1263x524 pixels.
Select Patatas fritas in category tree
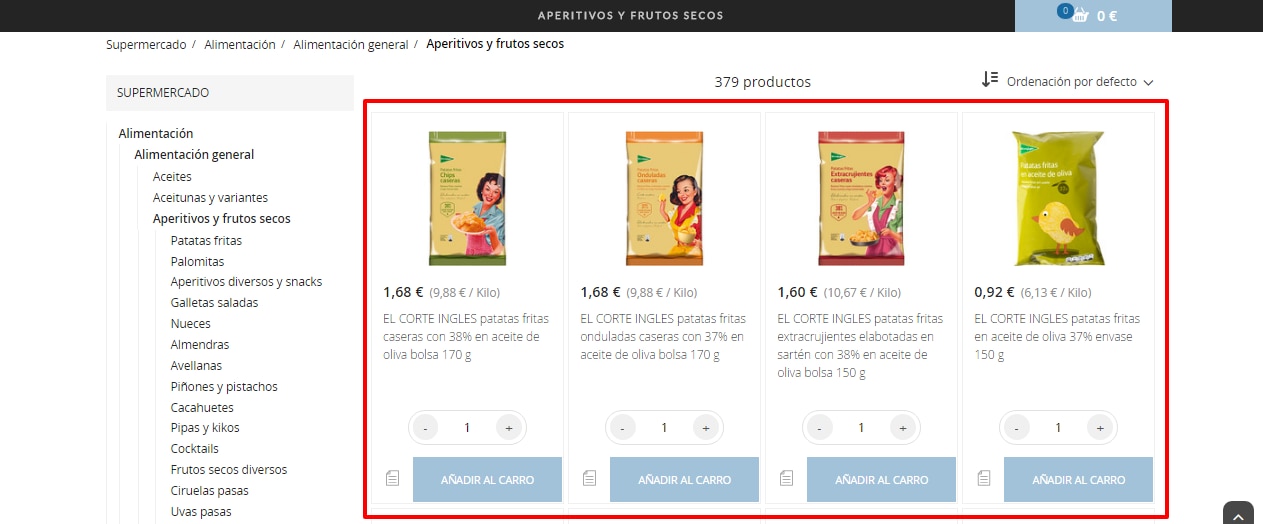pos(206,240)
